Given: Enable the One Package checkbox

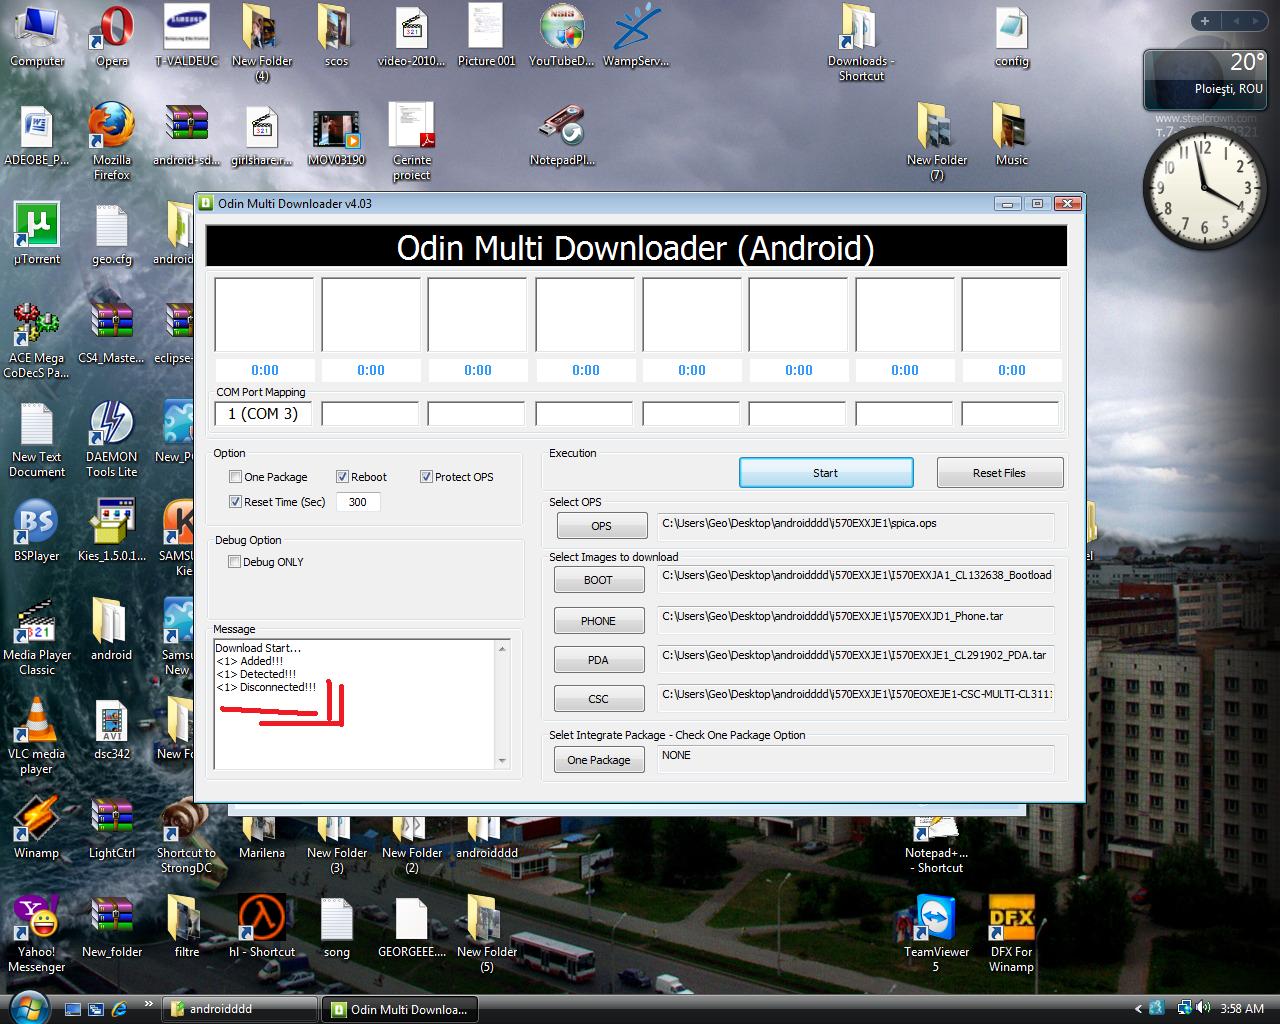Looking at the screenshot, I should 236,477.
